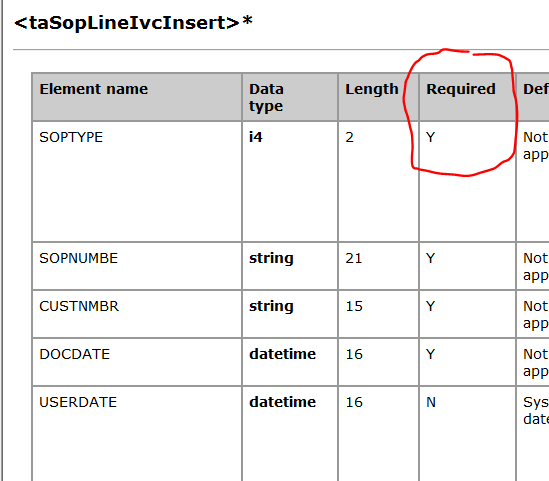The height and width of the screenshot is (481, 549).
Task: Click the Length column header
Action: (x=372, y=89)
